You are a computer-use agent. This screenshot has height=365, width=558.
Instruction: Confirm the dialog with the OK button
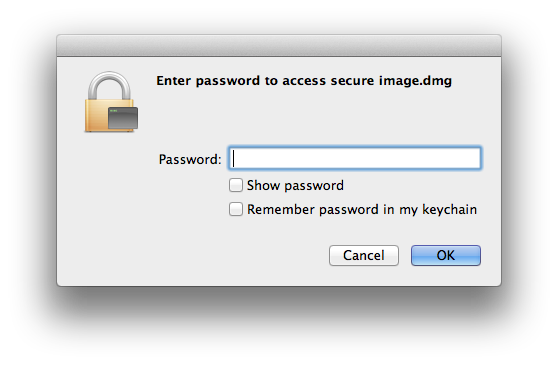tap(446, 255)
